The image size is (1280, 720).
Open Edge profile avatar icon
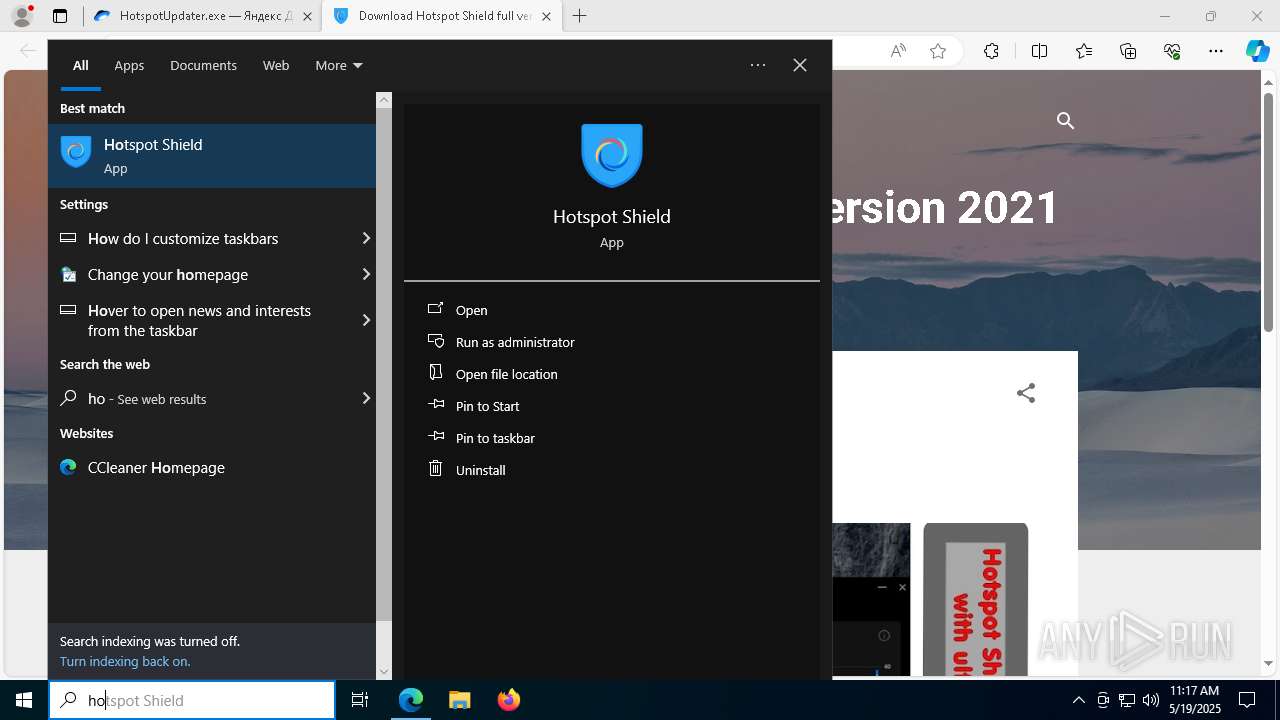point(22,16)
